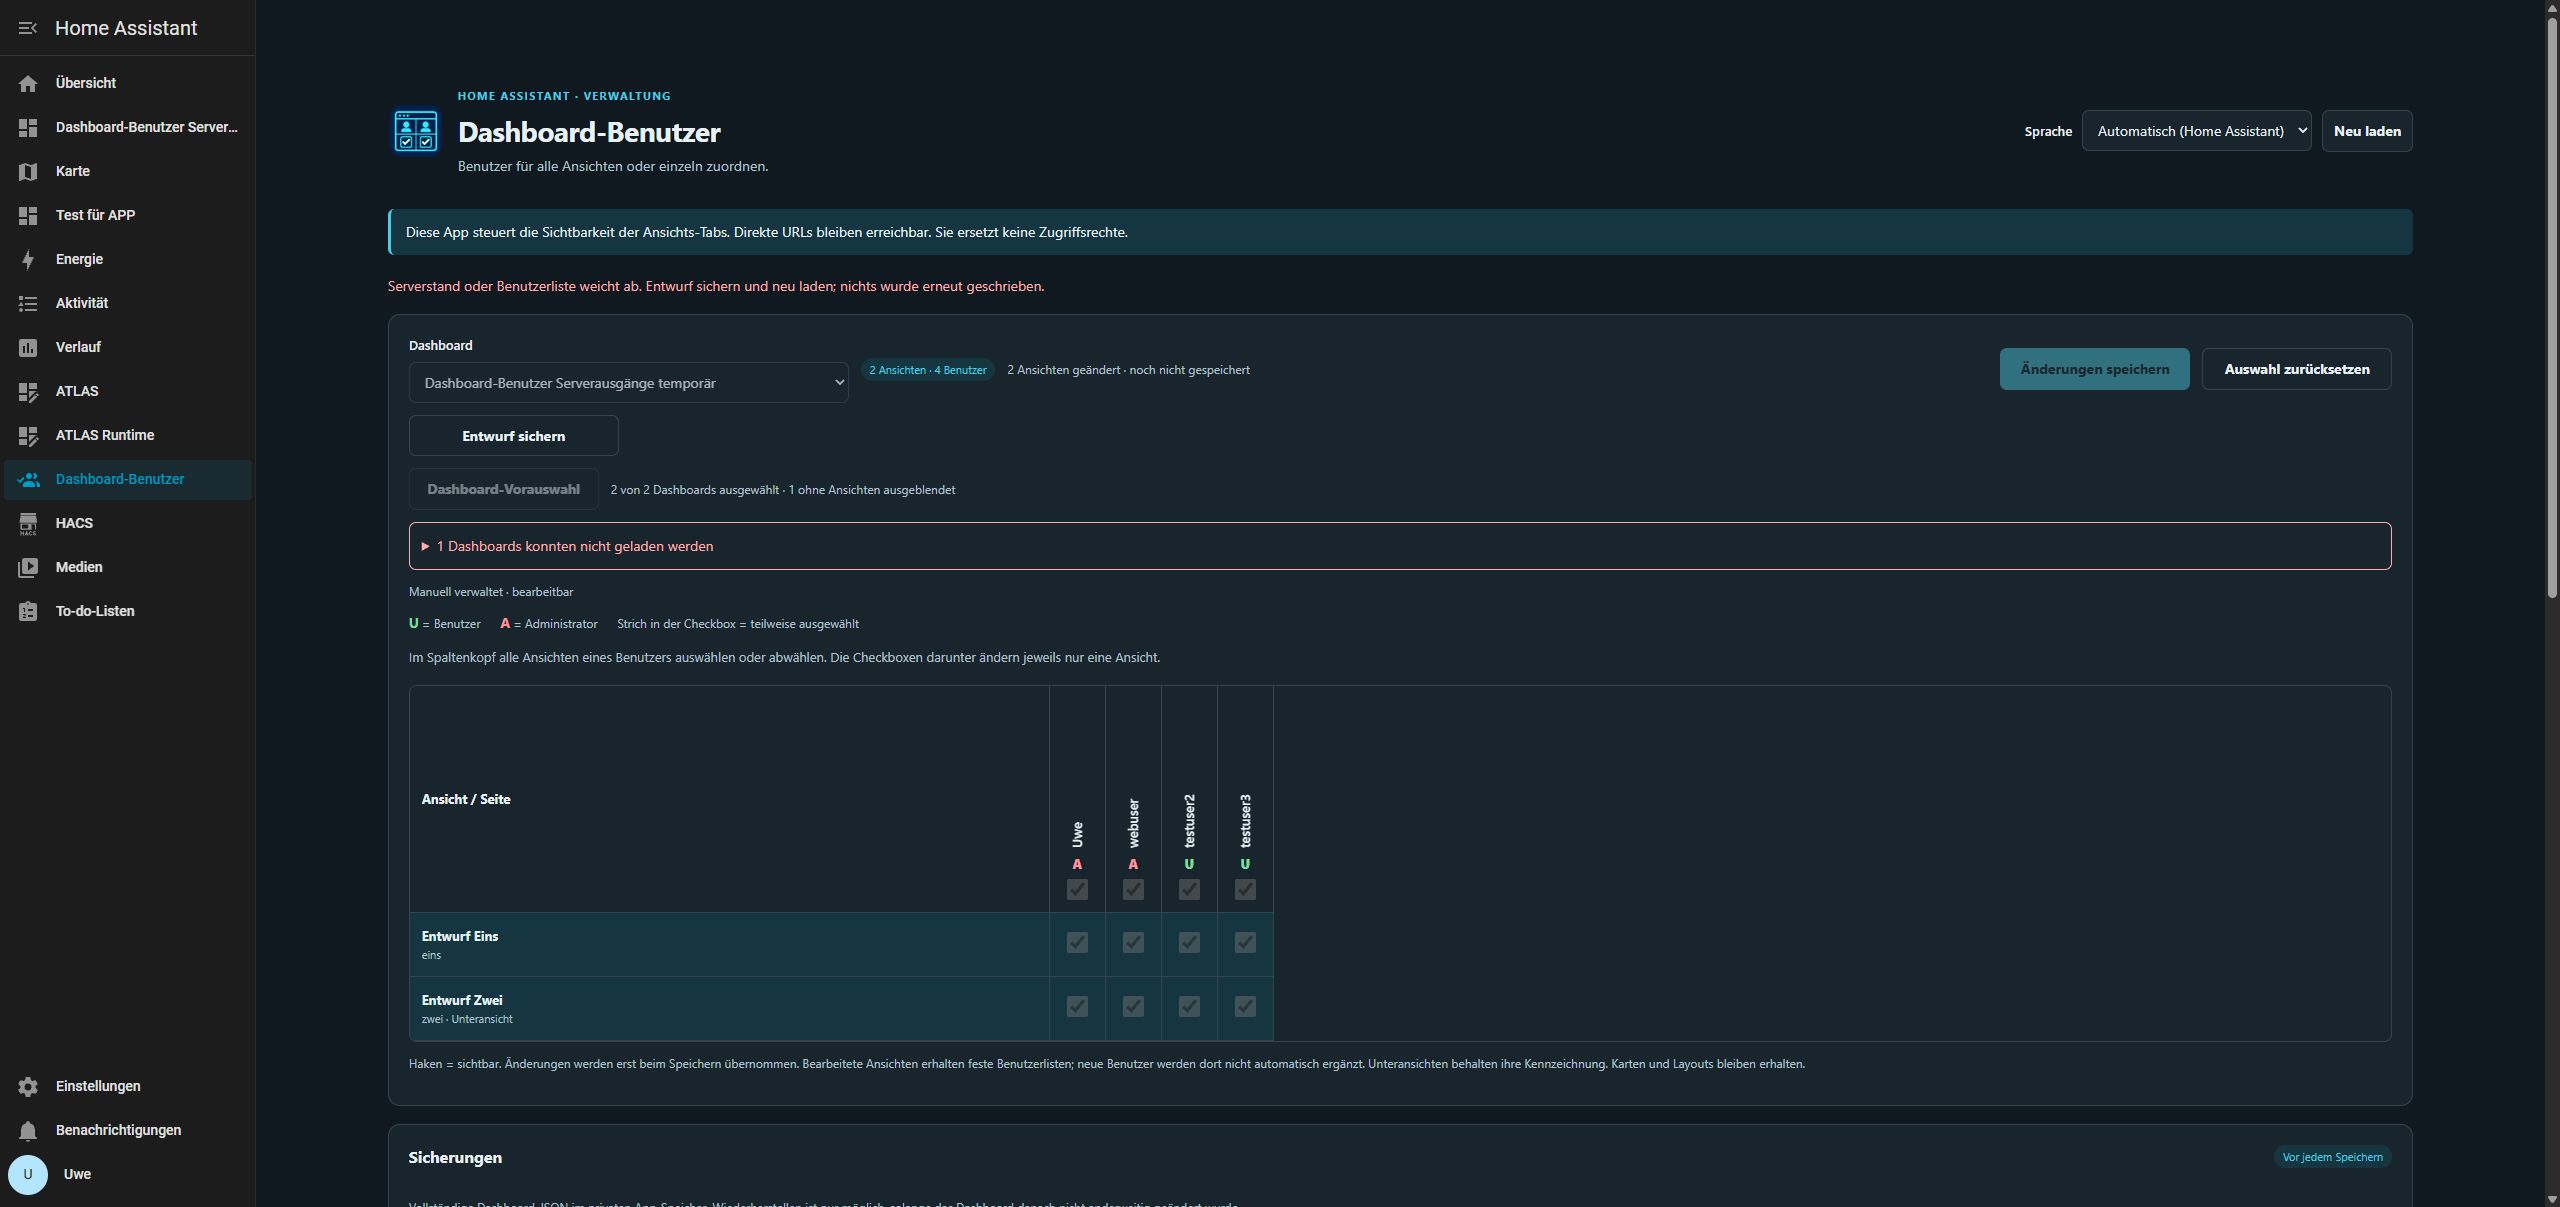The width and height of the screenshot is (2560, 1207).
Task: Open the Übersicht home icon
Action: [x=28, y=83]
